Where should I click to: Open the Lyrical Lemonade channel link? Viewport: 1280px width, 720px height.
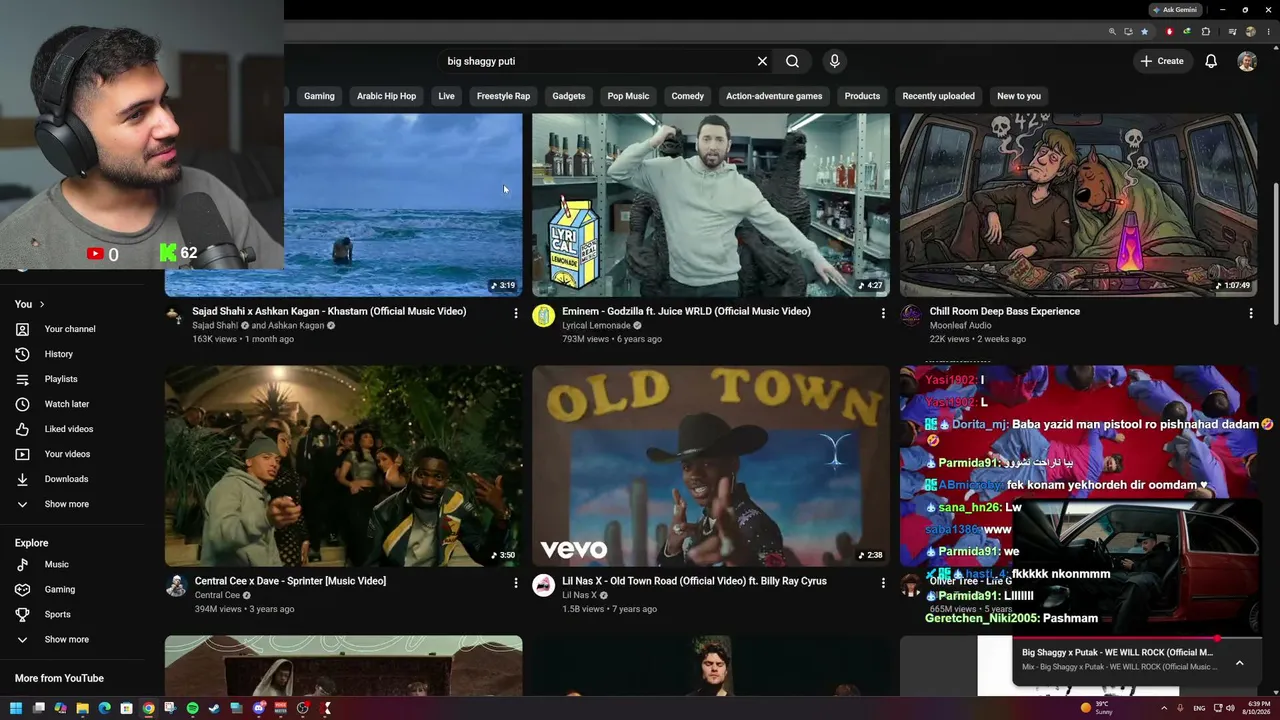(596, 325)
